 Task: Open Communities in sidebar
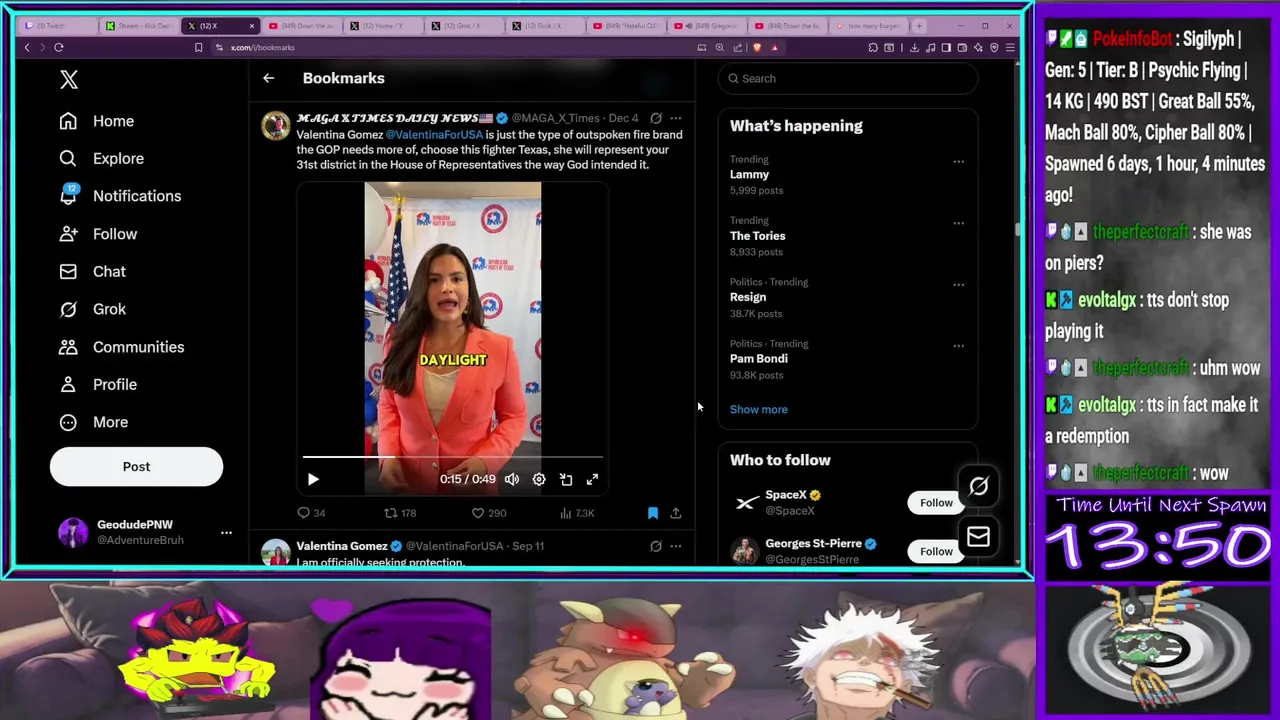[121, 347]
